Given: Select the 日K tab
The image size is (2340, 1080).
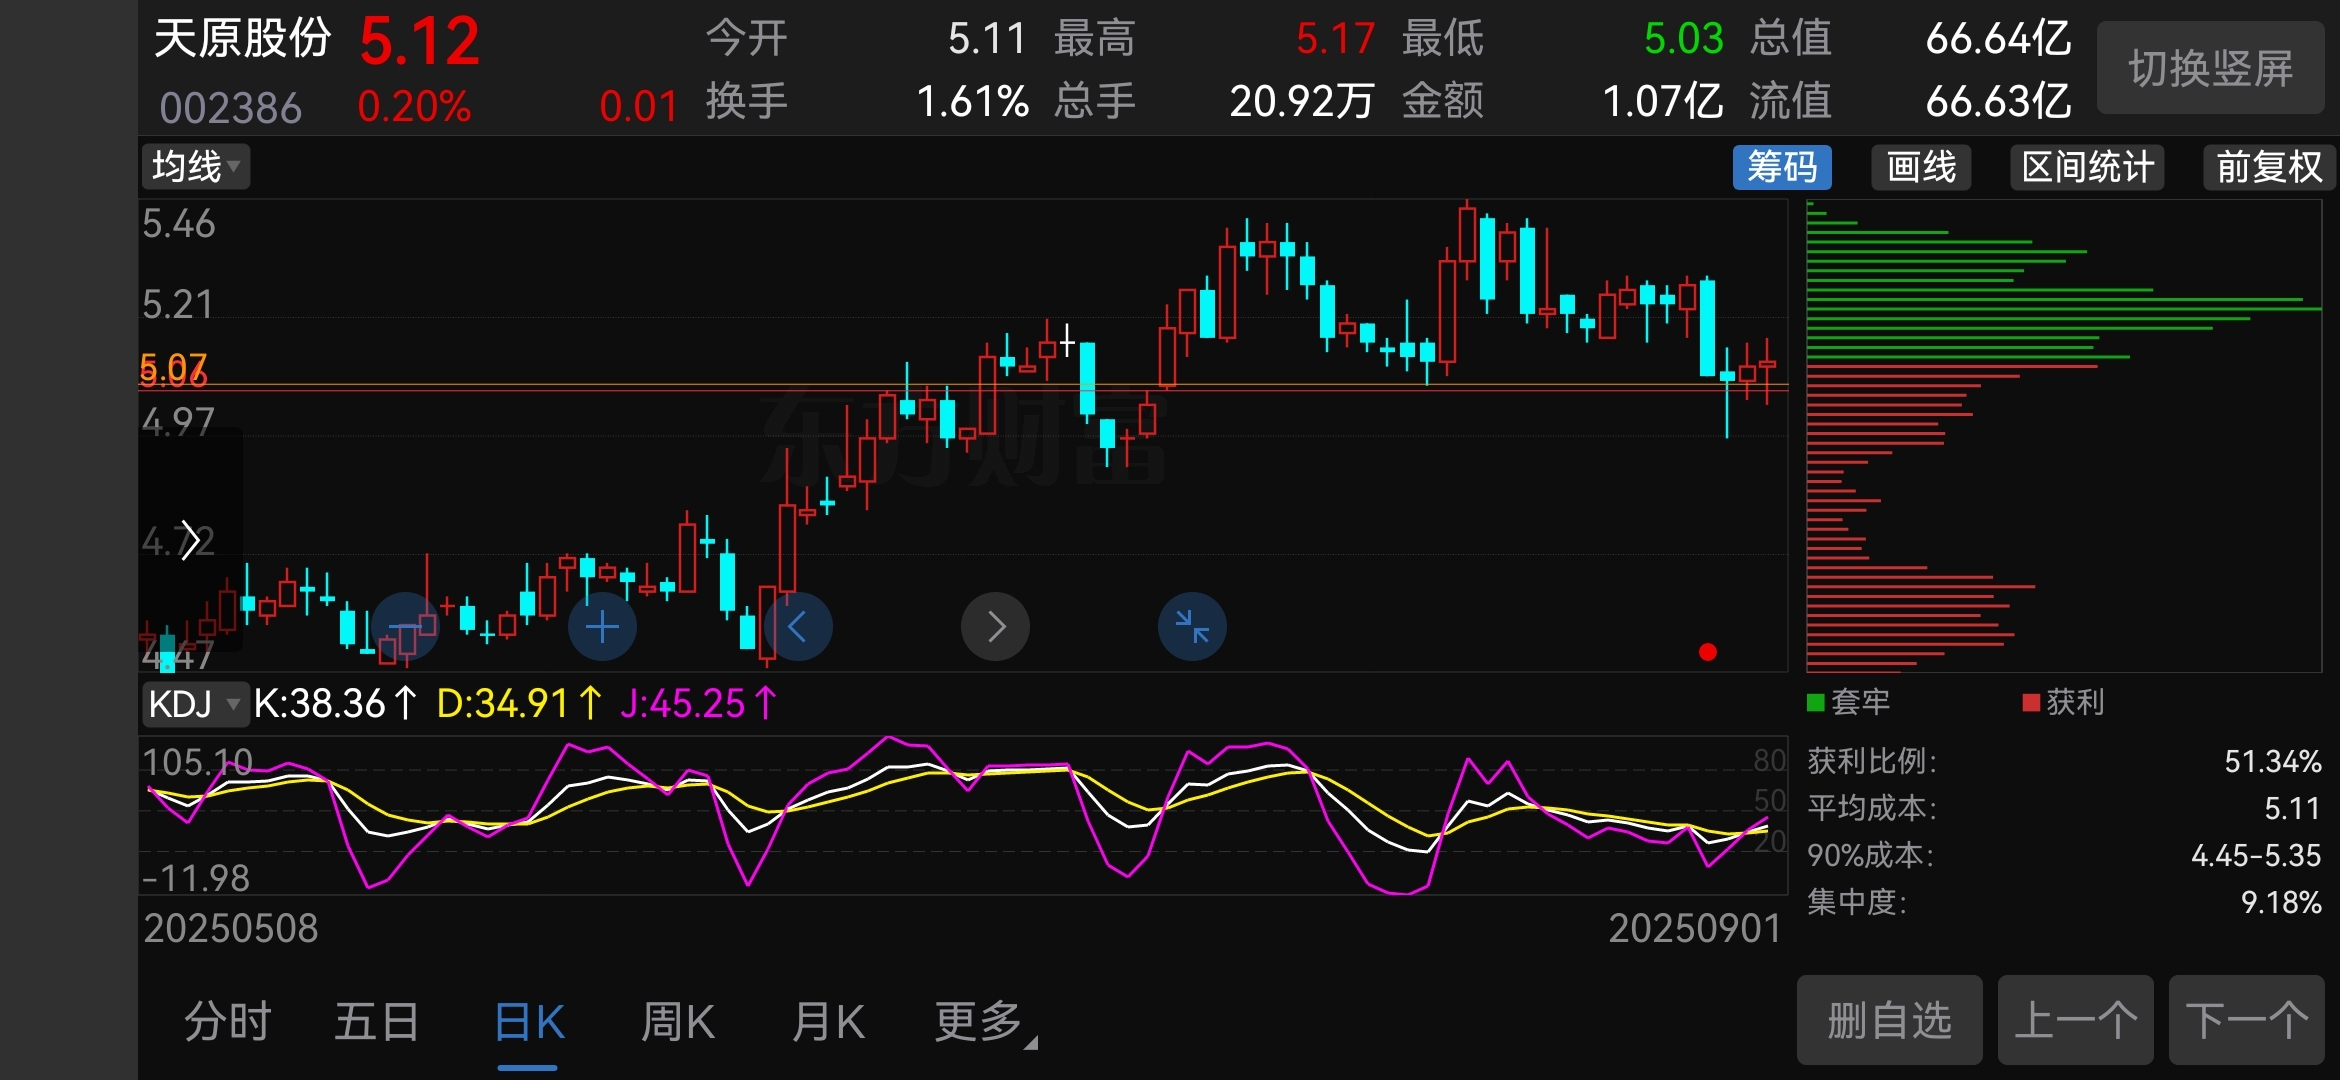Looking at the screenshot, I should click(528, 1022).
